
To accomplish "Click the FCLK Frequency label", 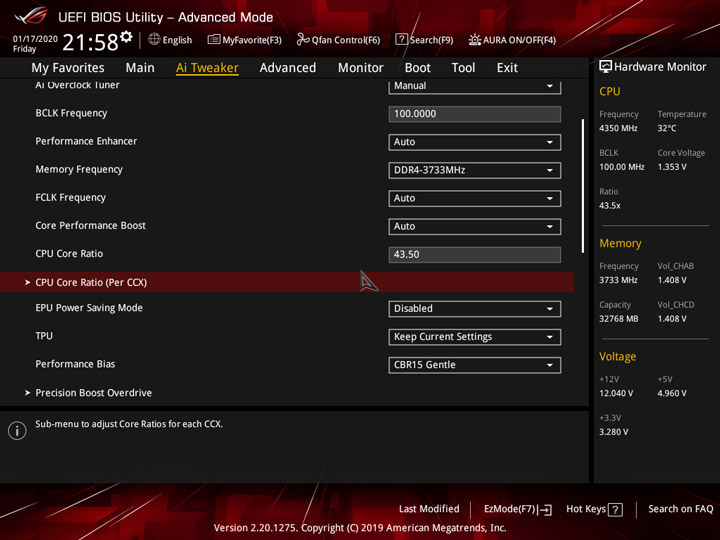I will pyautogui.click(x=70, y=197).
